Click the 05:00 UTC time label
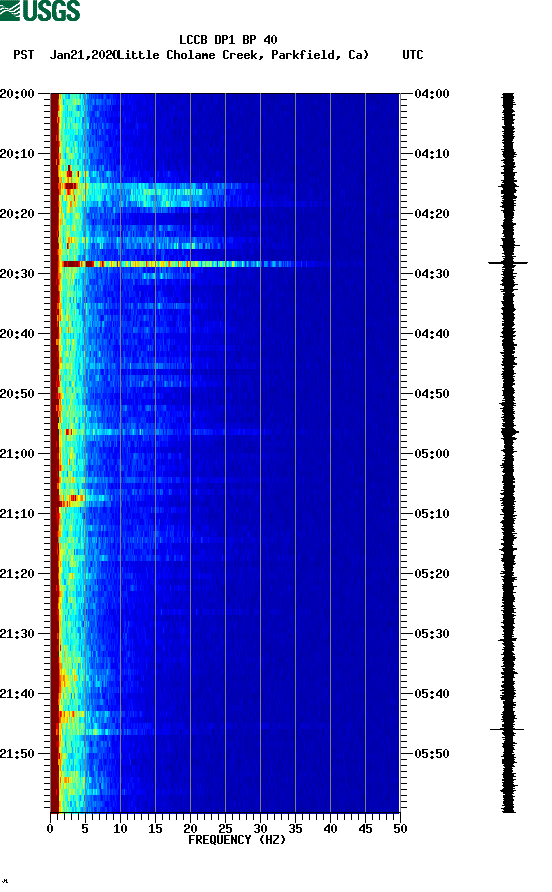Viewport: 552px width, 892px height. (432, 454)
